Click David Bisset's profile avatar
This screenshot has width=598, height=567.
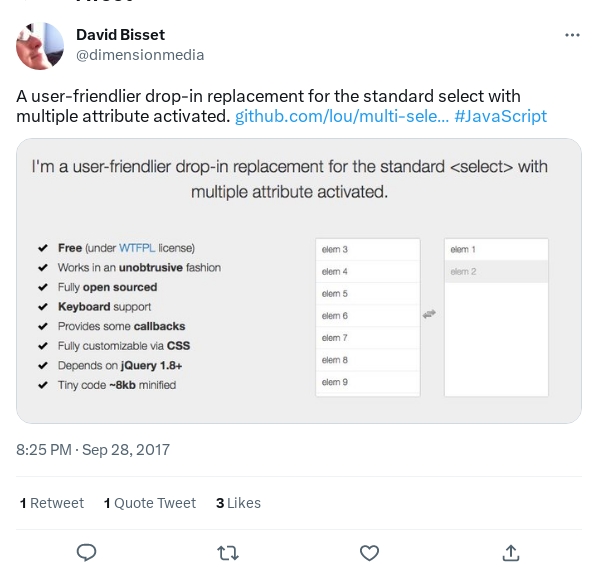[40, 46]
